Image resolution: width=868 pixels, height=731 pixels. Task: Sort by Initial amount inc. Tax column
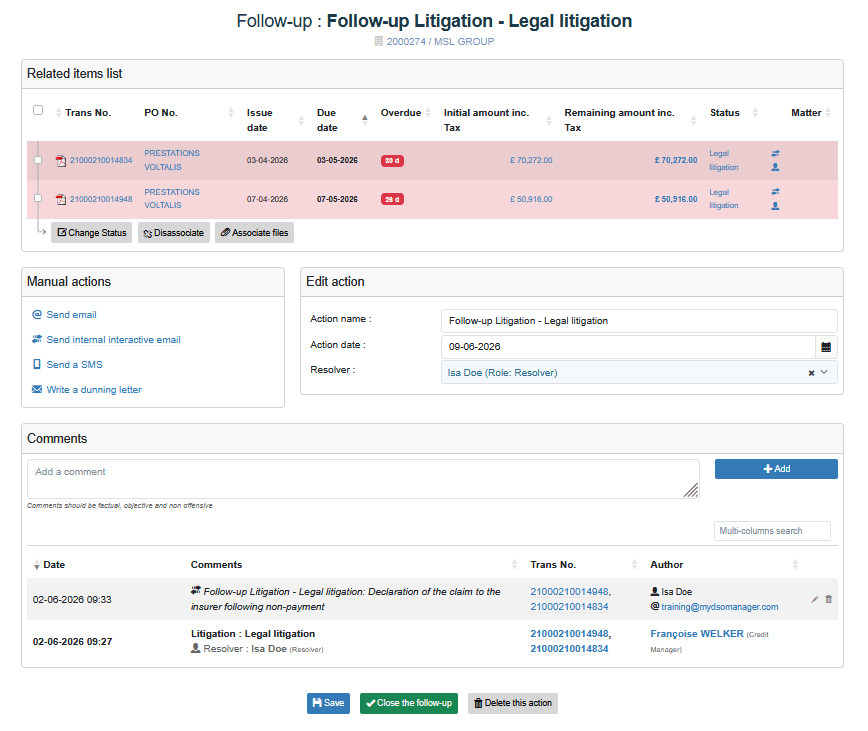click(549, 120)
